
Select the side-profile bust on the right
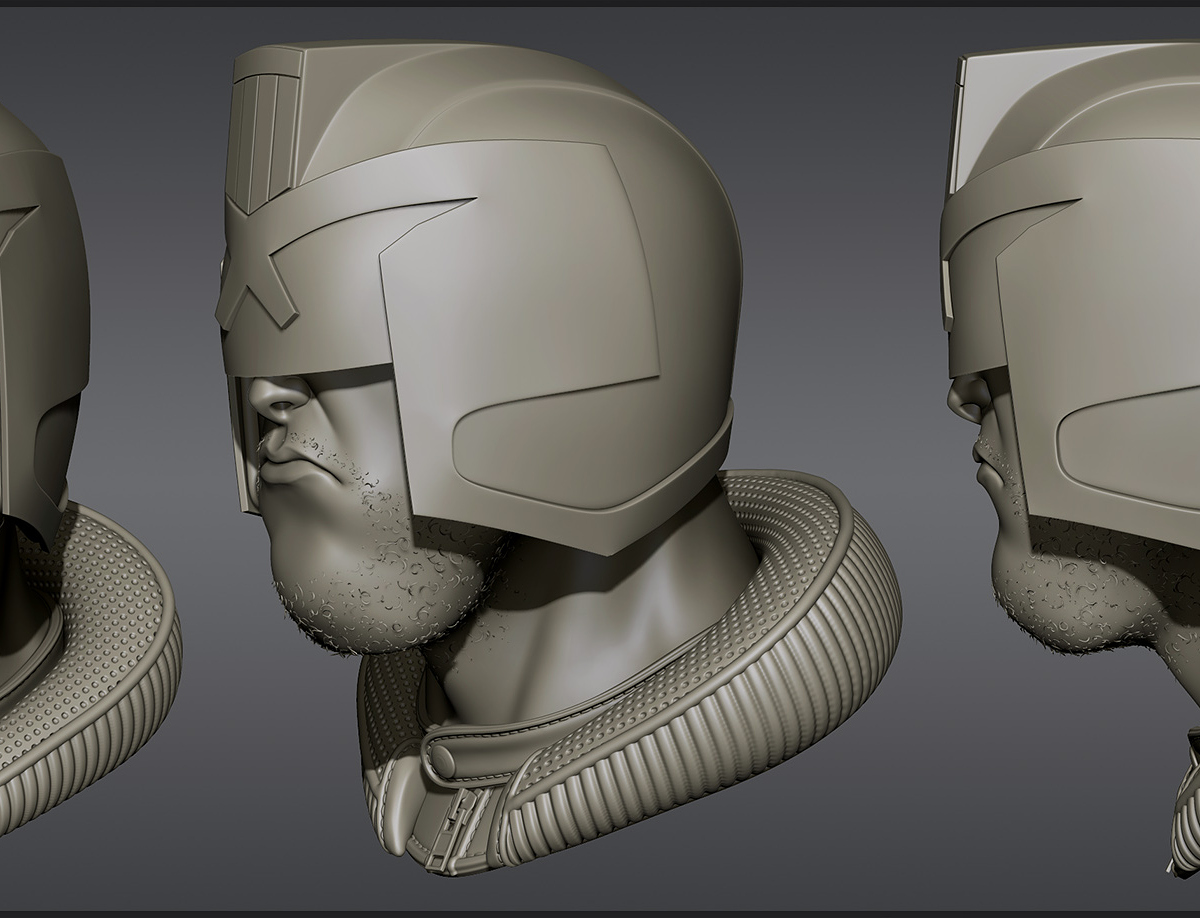click(1070, 460)
